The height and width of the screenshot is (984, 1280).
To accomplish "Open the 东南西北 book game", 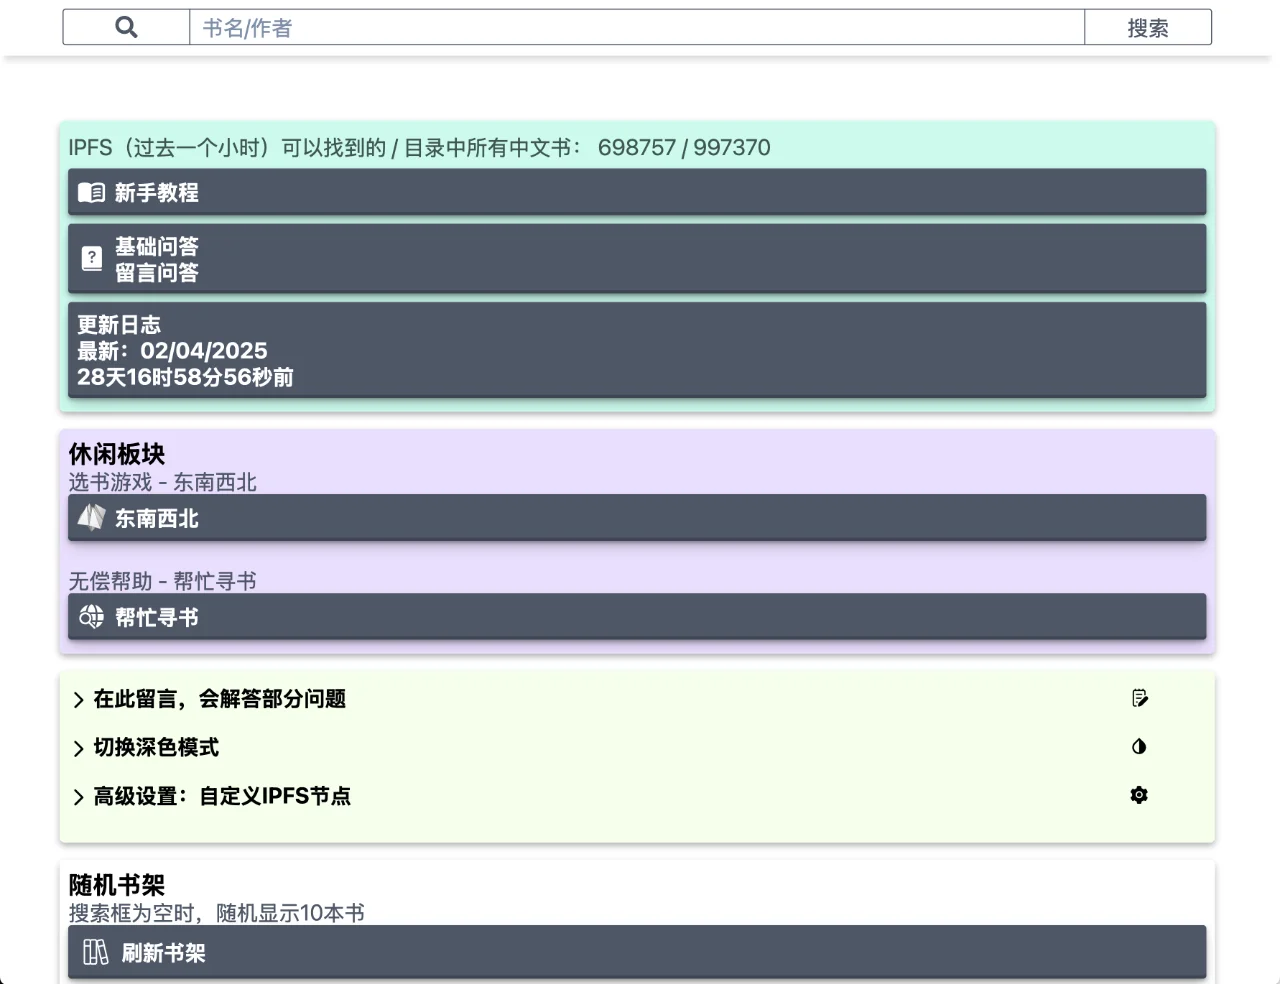I will tap(637, 517).
